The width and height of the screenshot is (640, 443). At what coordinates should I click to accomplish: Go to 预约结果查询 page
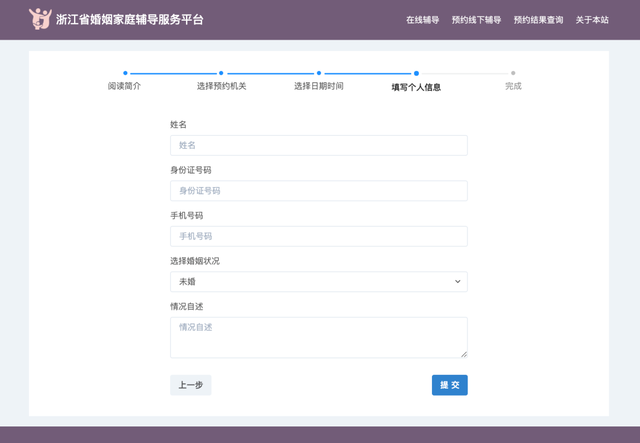click(538, 20)
